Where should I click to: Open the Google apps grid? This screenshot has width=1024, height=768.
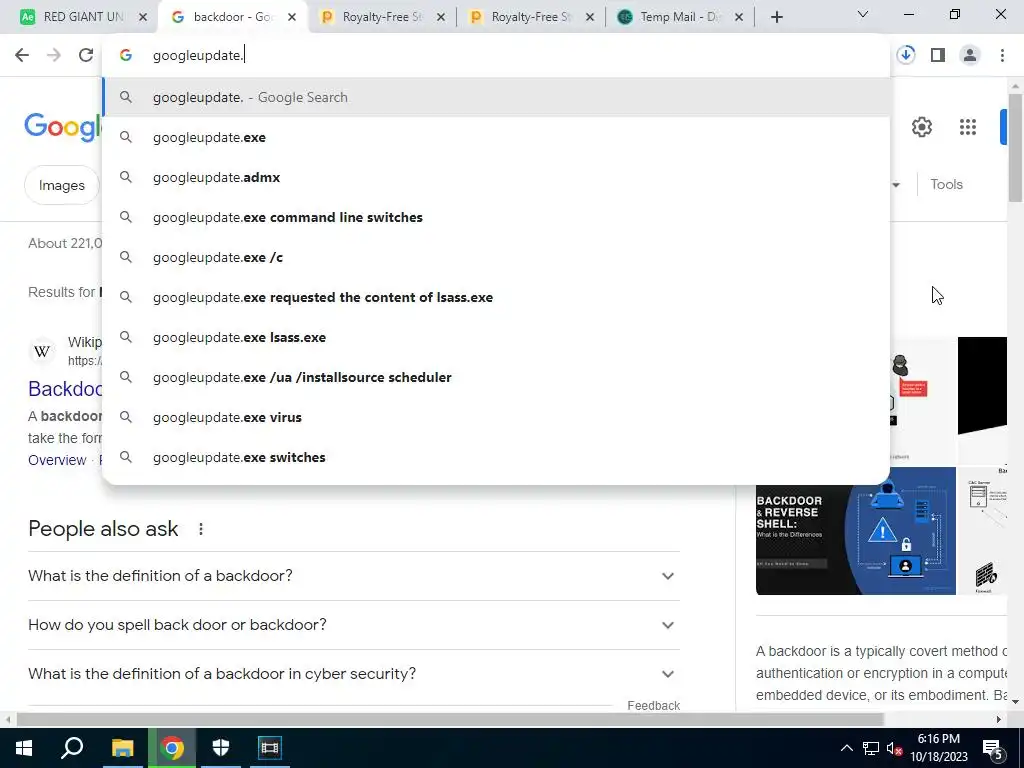click(x=968, y=127)
